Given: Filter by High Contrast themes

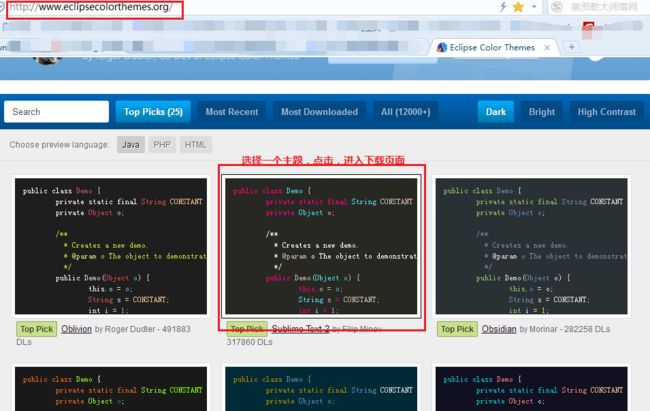Looking at the screenshot, I should click(606, 112).
